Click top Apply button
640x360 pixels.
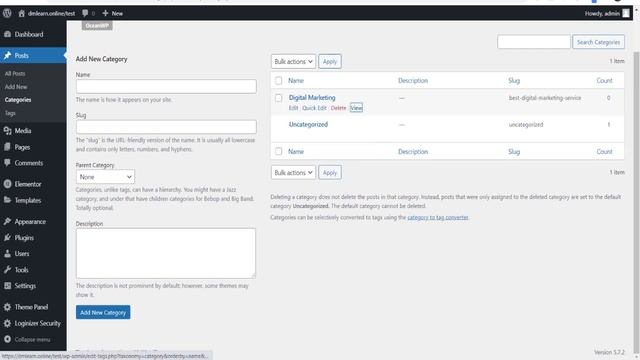pos(330,62)
